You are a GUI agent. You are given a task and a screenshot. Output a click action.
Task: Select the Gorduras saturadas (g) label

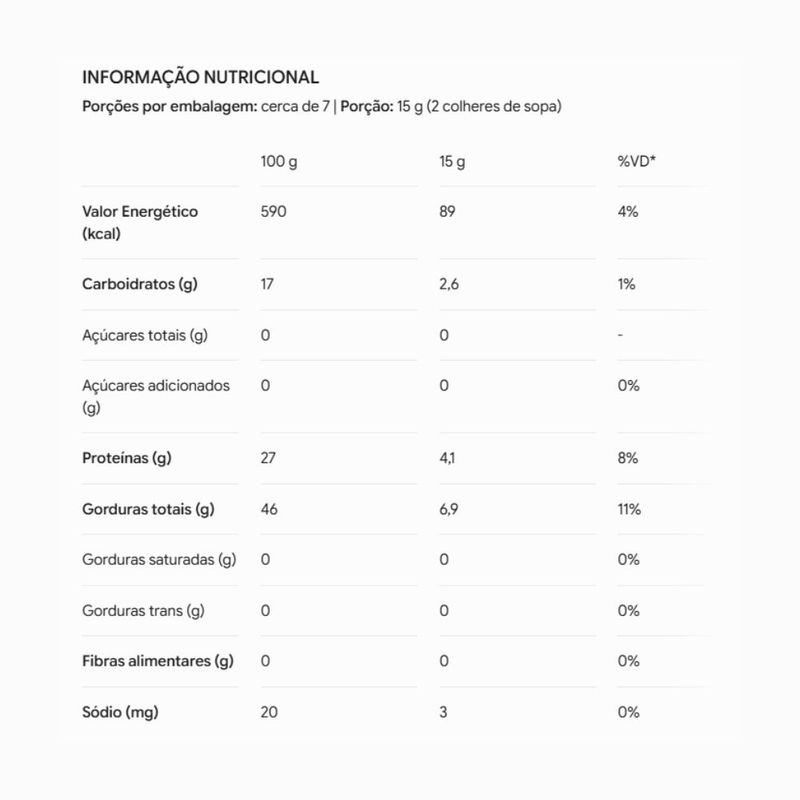coord(159,560)
